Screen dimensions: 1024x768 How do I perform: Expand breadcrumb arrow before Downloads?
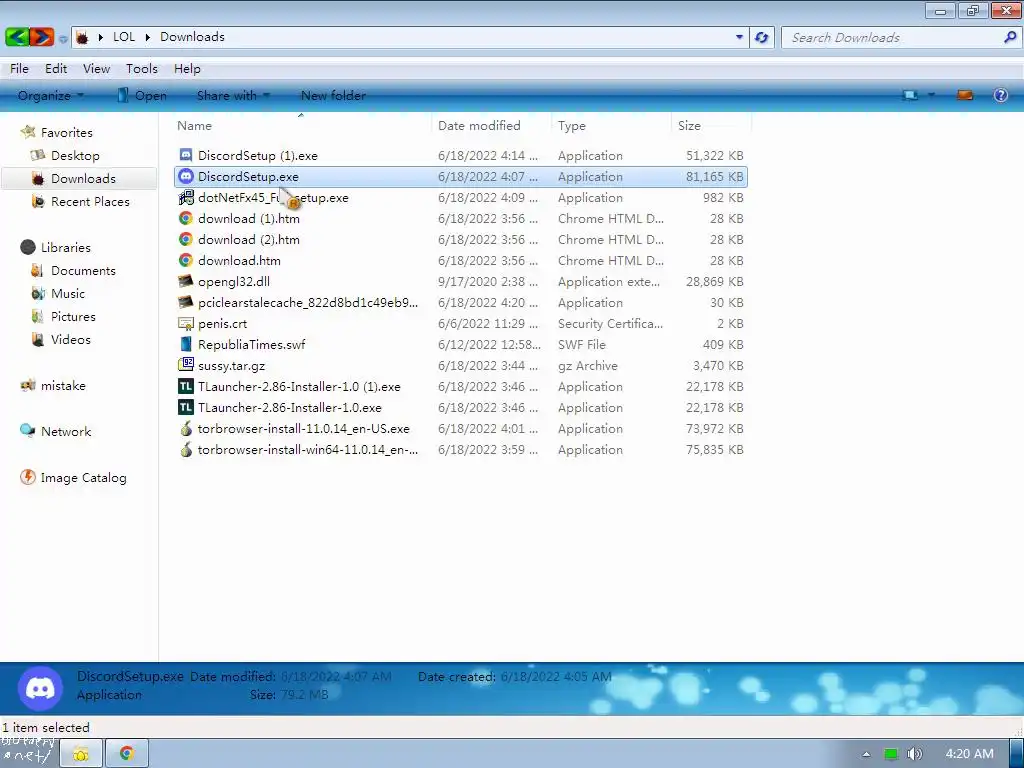(x=148, y=37)
